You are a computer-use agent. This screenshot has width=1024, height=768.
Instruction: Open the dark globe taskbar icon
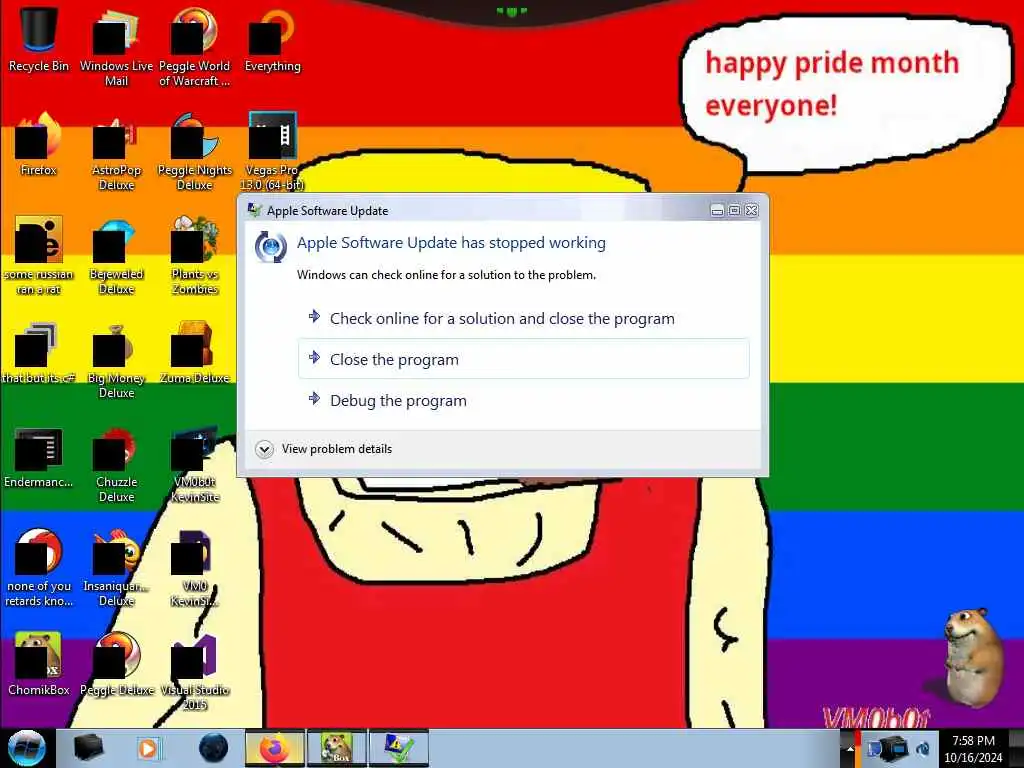[213, 748]
